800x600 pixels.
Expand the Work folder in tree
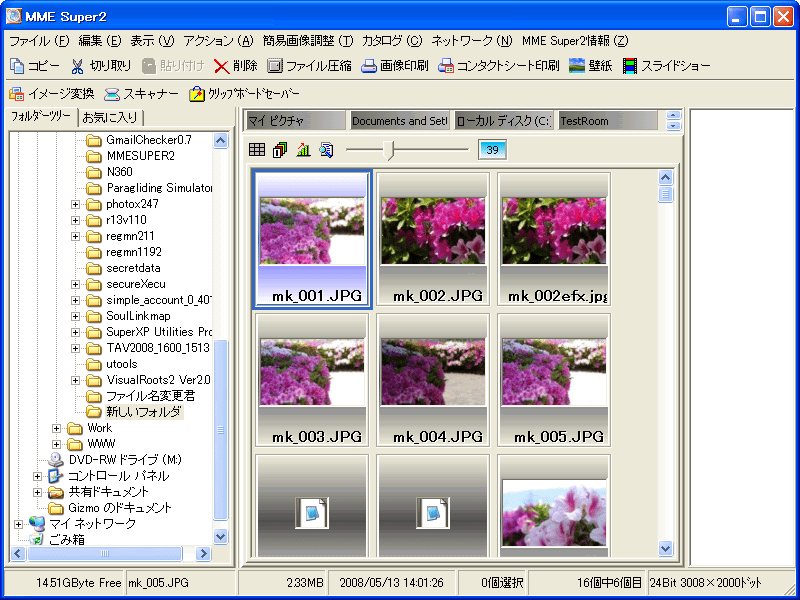[57, 428]
